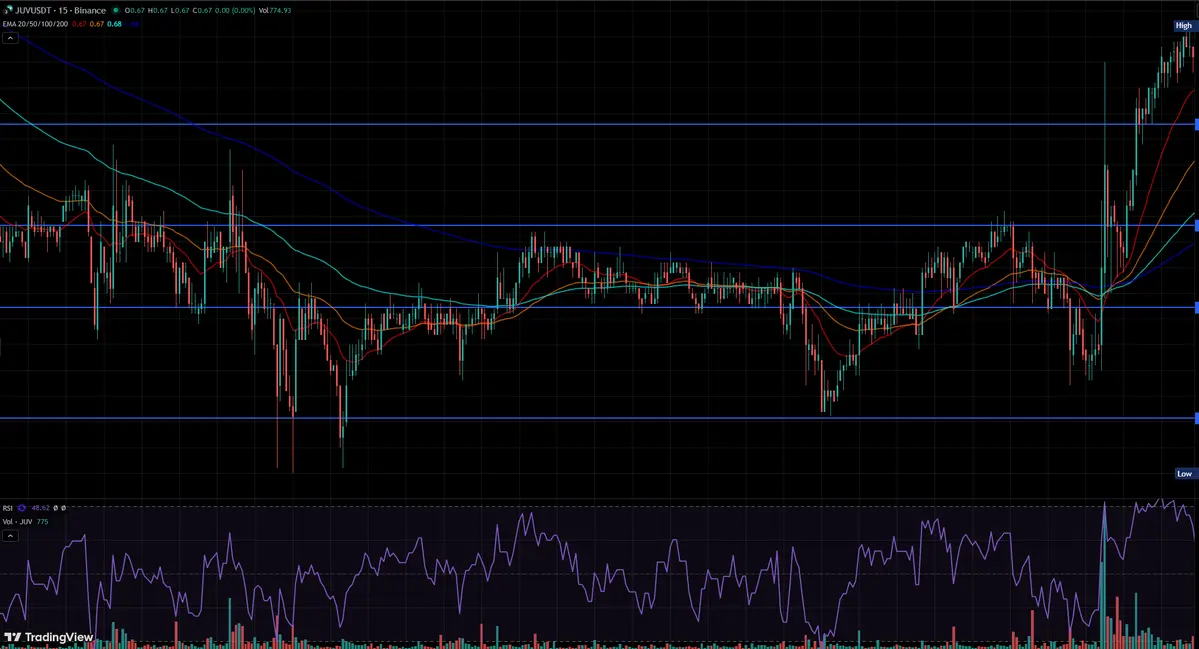The width and height of the screenshot is (1199, 649).
Task: Open the JUVUSDT · 15 · Binance symbol title
Action: [60, 11]
